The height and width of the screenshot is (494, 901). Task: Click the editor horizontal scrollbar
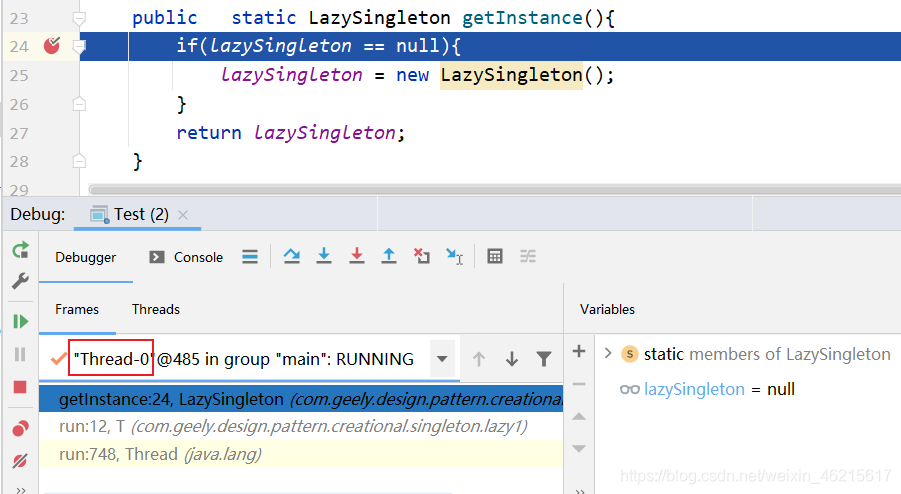(x=495, y=190)
